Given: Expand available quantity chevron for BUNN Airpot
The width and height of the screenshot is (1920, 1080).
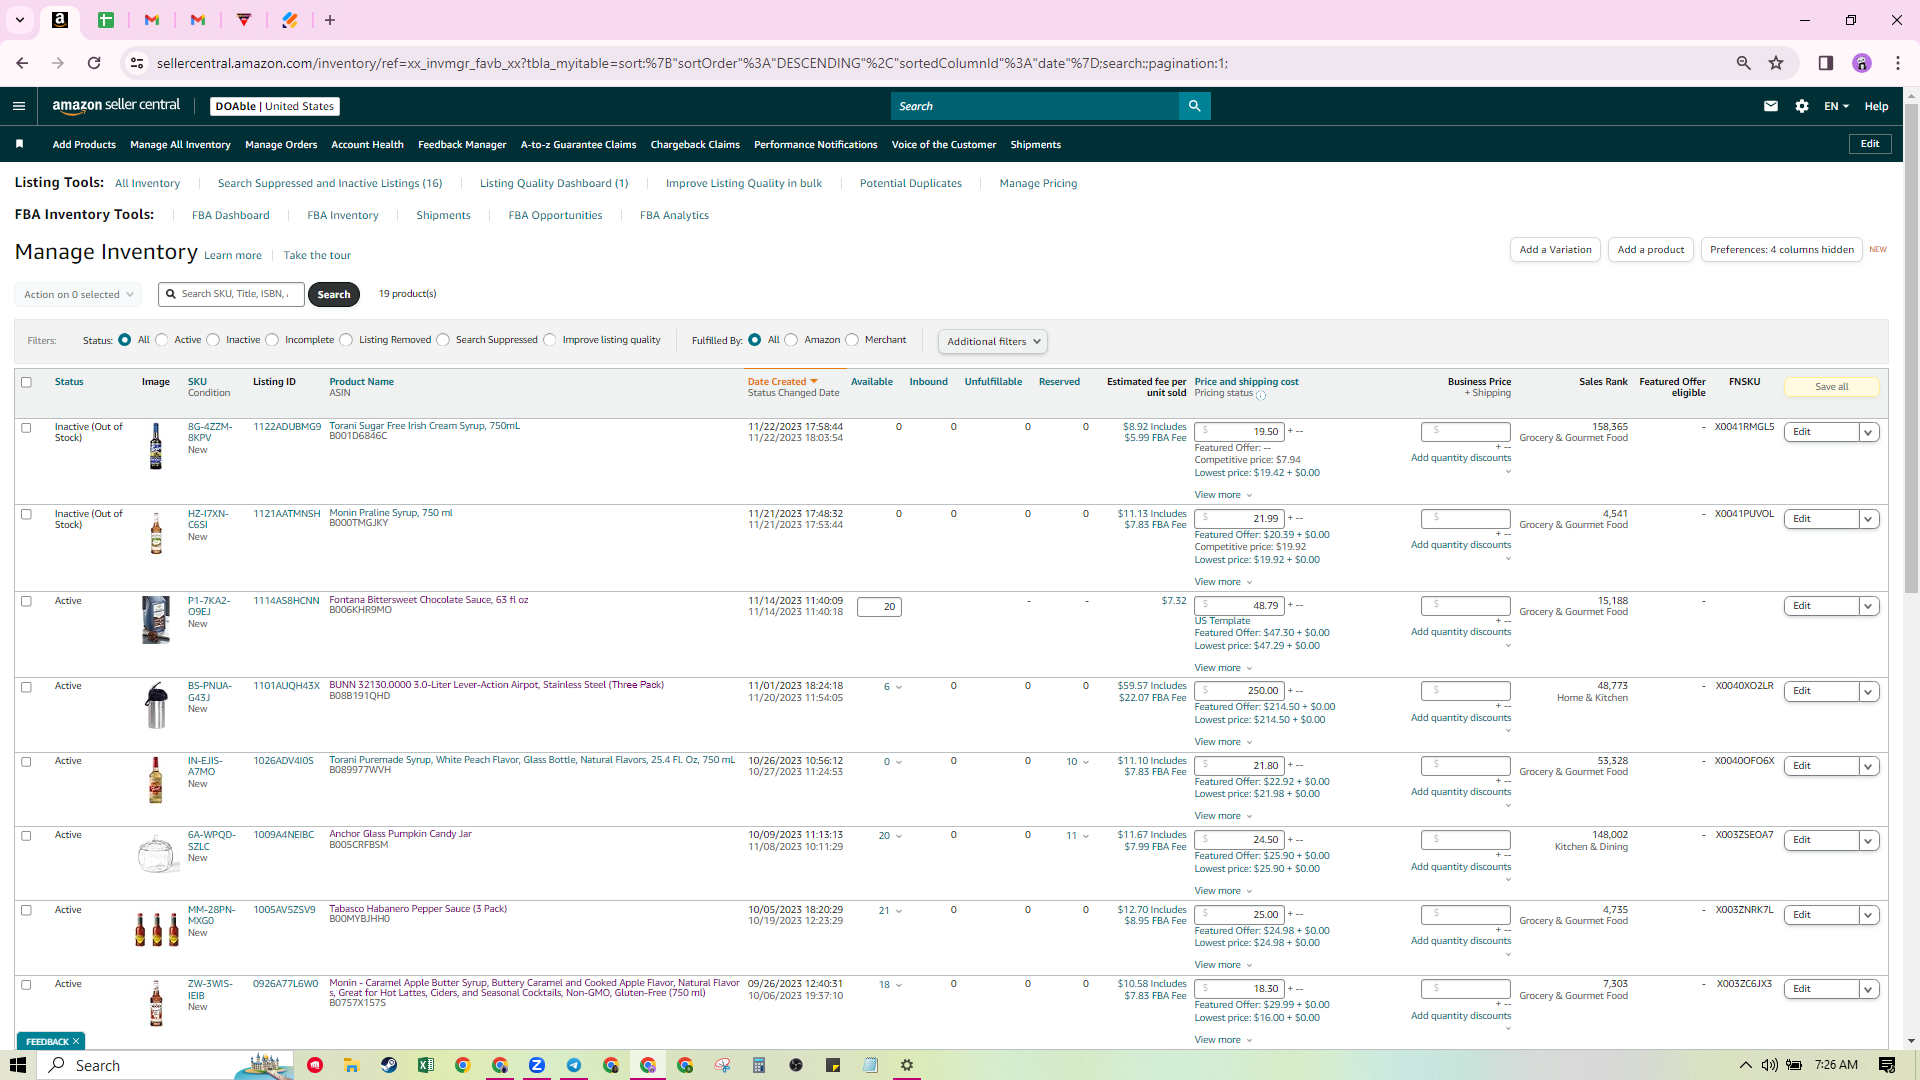Looking at the screenshot, I should tap(899, 687).
